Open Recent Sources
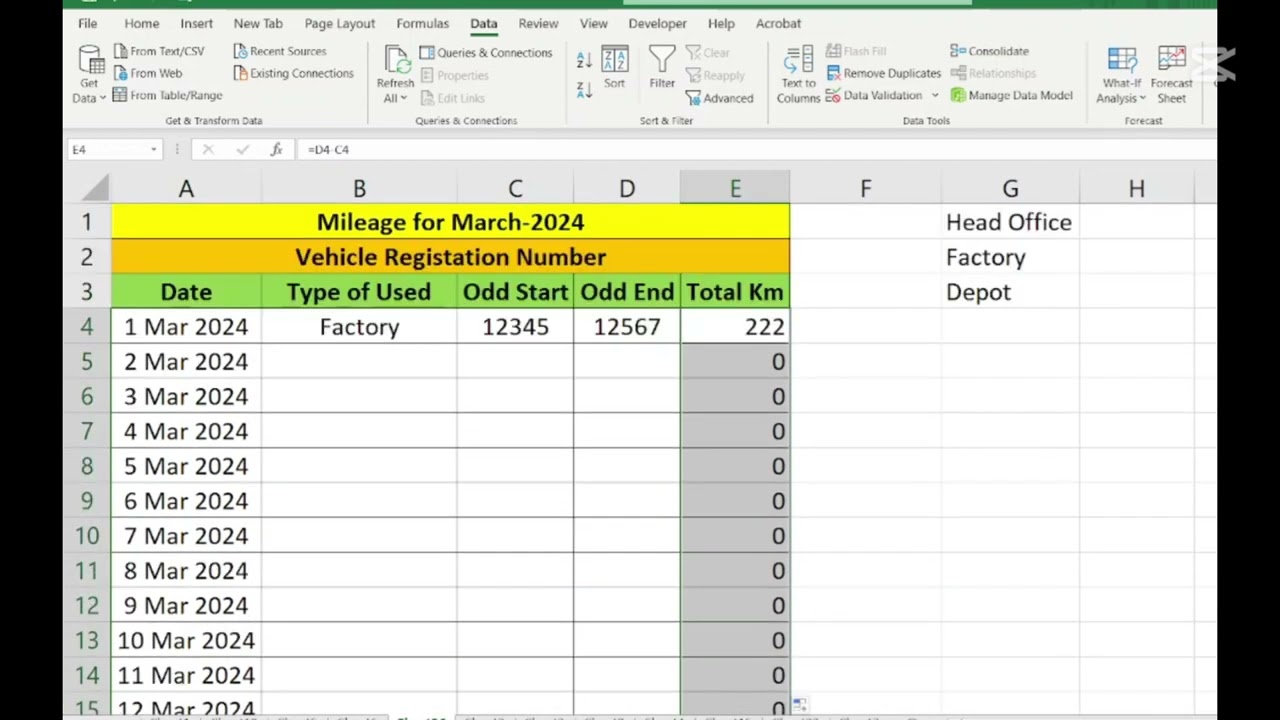This screenshot has height=720, width=1280. coord(279,51)
